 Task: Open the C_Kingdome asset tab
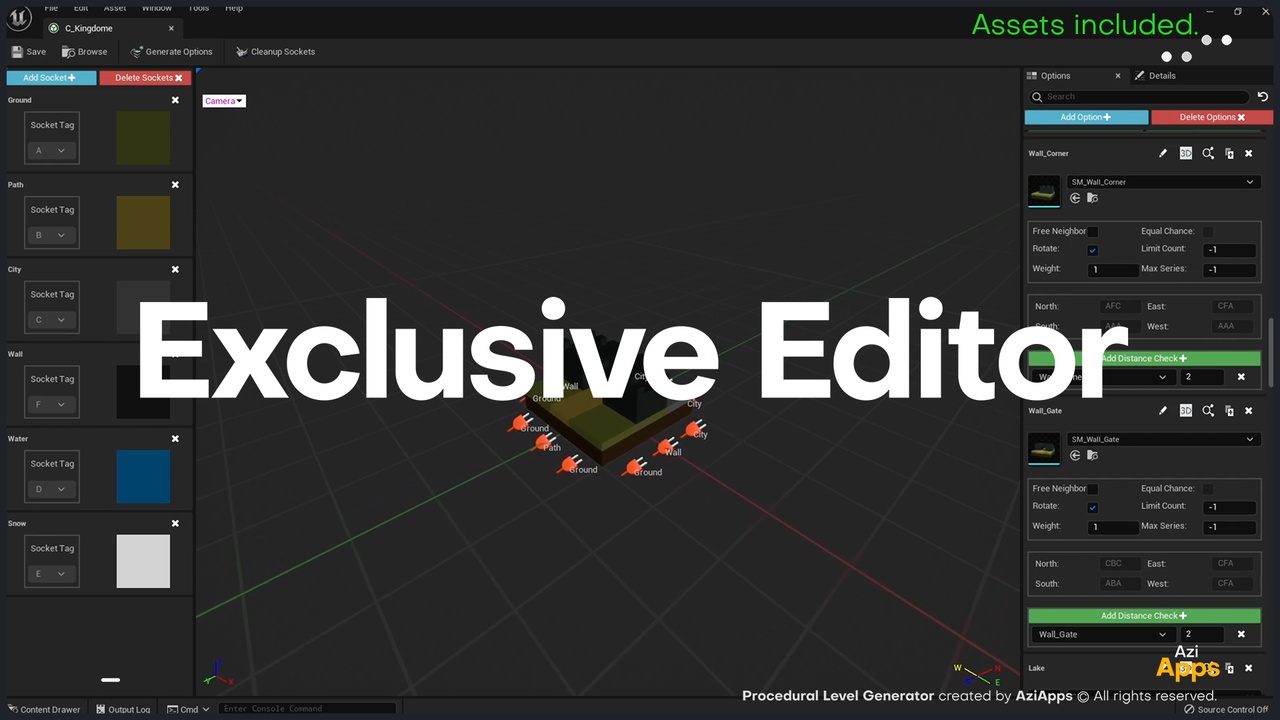click(x=112, y=28)
